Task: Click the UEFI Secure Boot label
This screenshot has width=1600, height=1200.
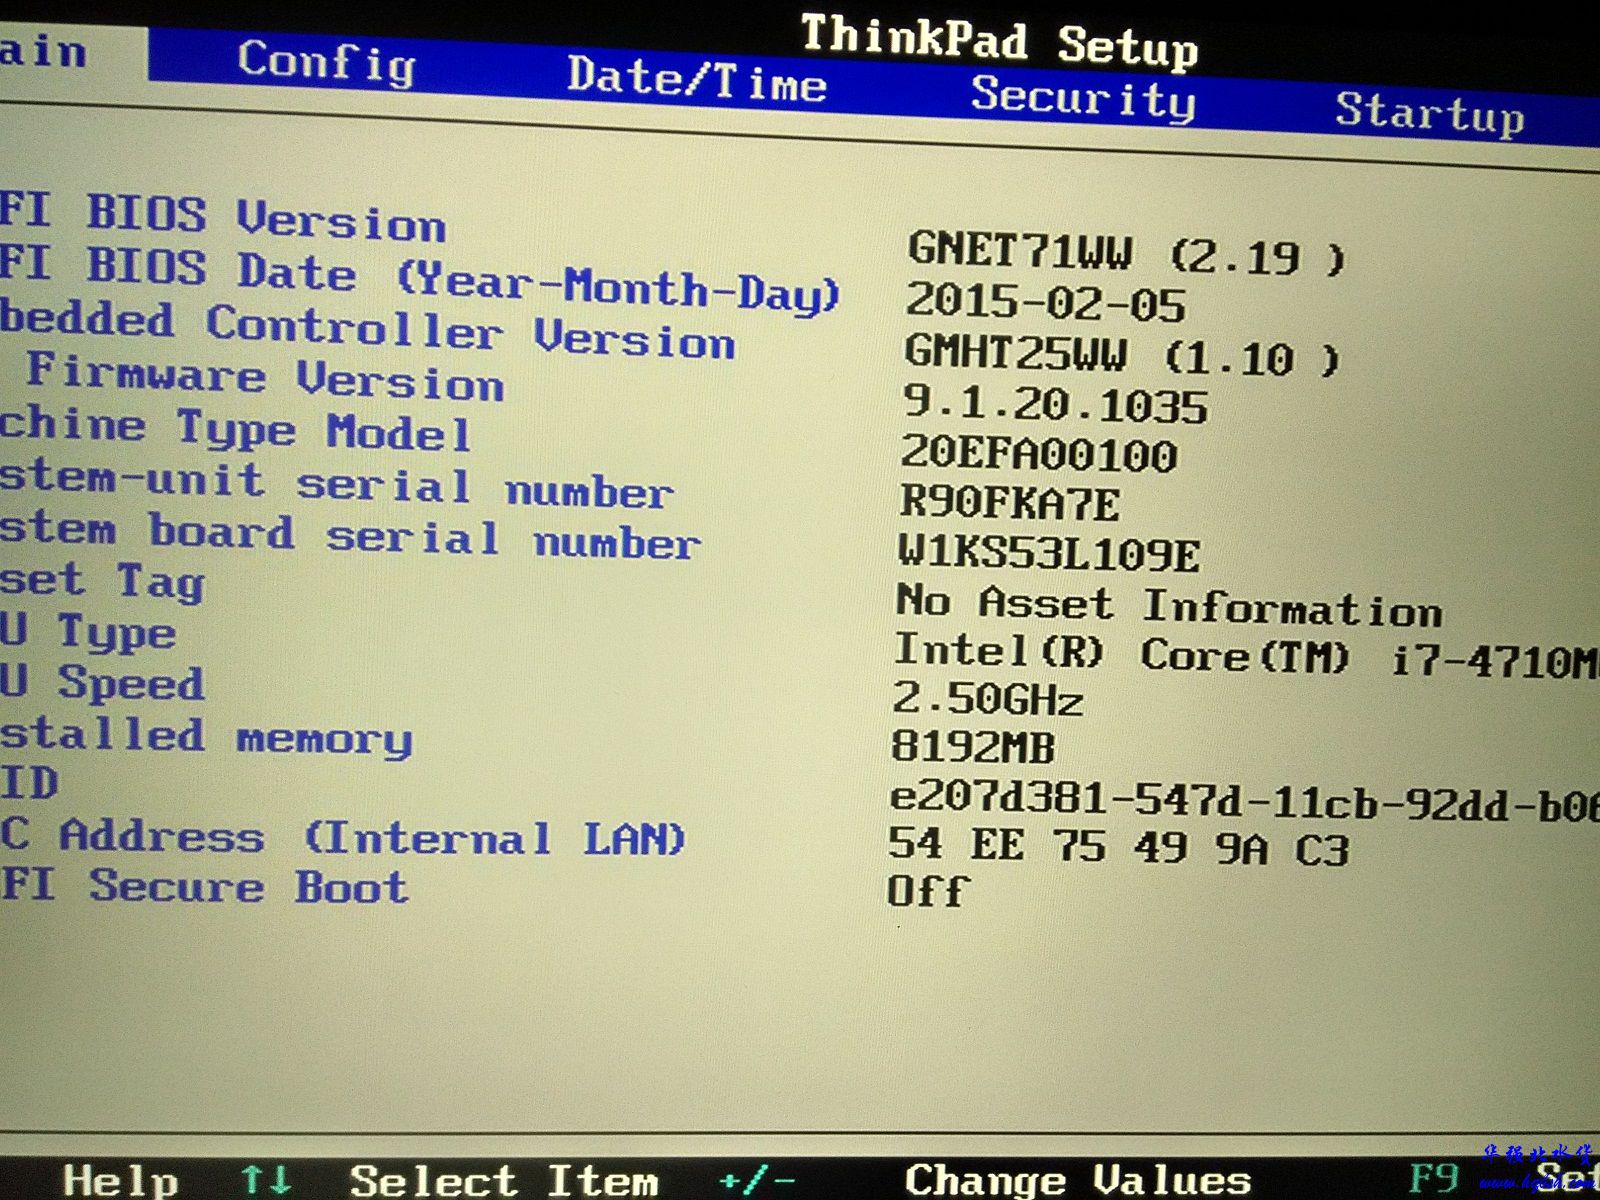Action: click(204, 886)
